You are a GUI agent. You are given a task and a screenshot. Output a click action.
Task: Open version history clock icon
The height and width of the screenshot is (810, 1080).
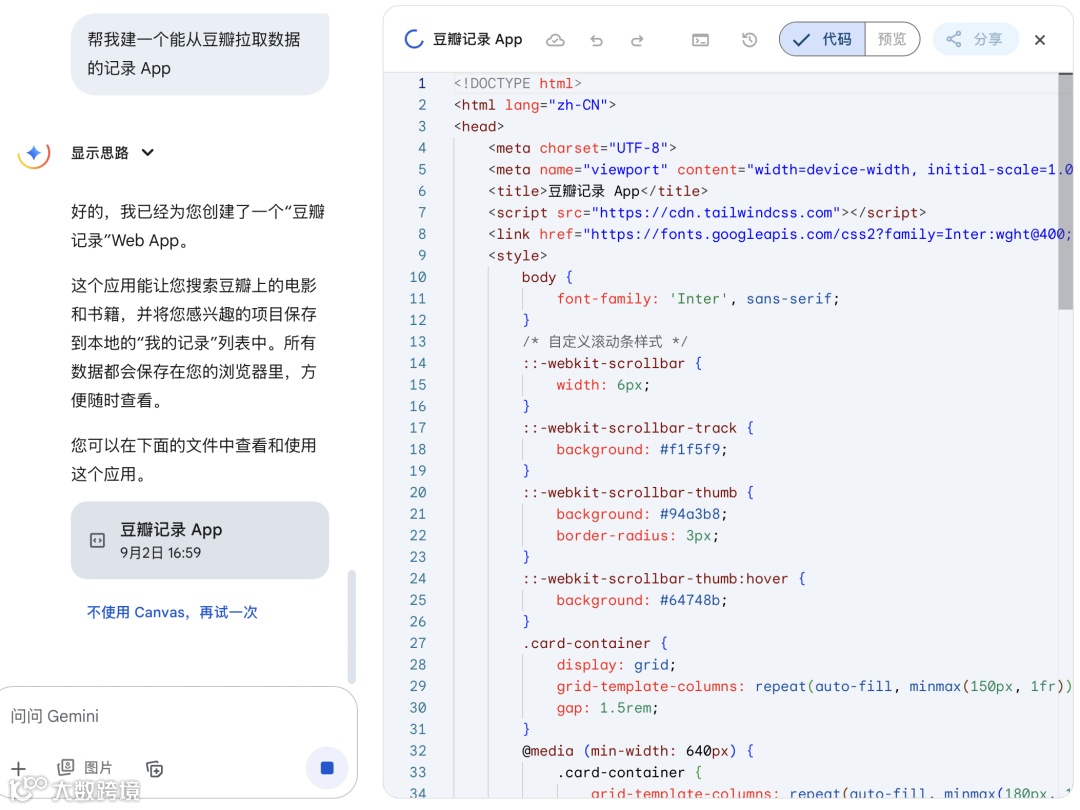tap(749, 40)
